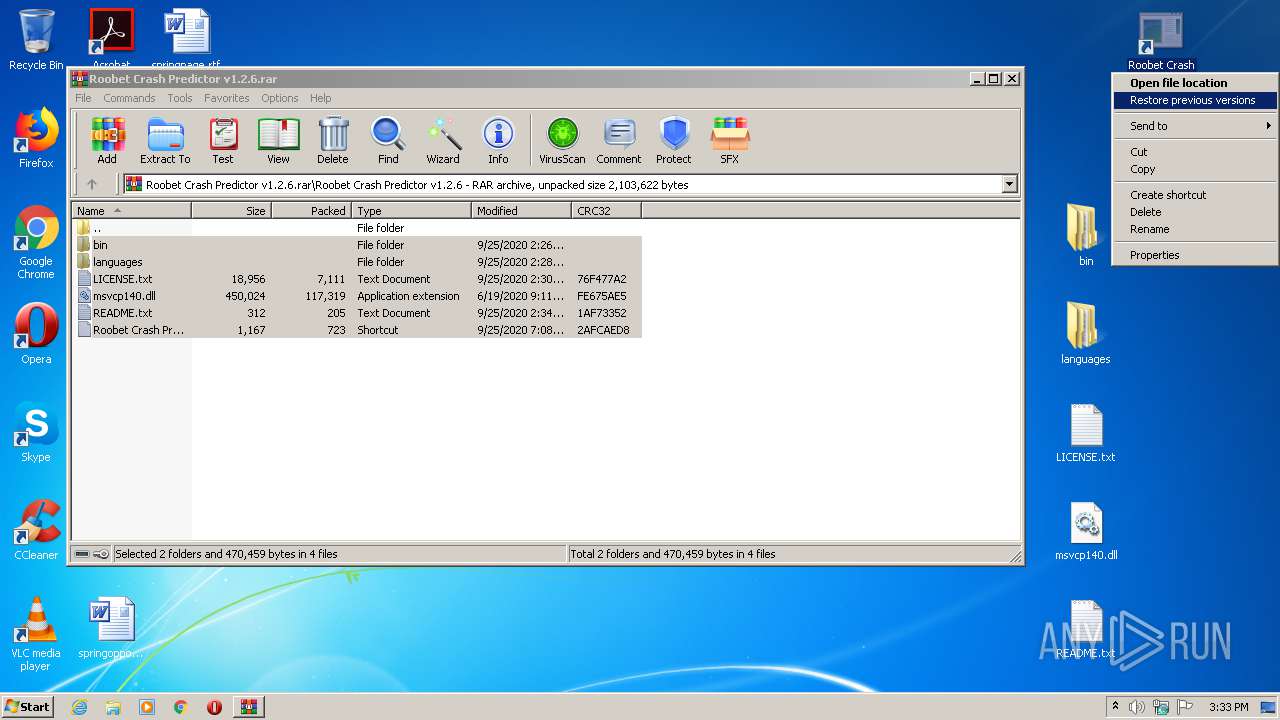Viewport: 1280px width, 720px height.
Task: Select Skype desktop icon
Action: 36,432
